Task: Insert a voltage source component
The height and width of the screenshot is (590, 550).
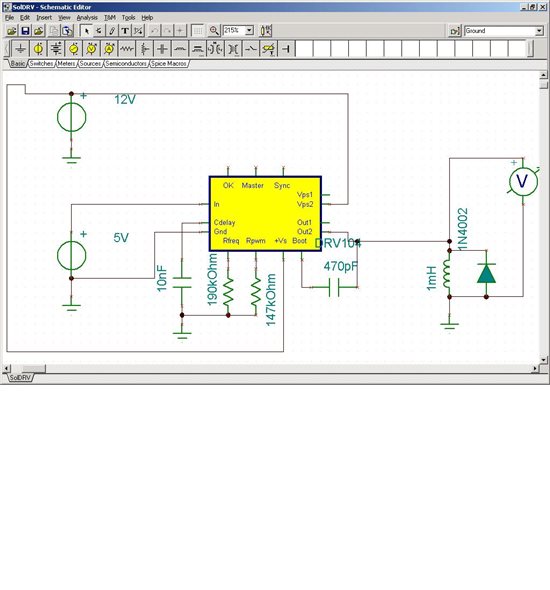Action: coord(38,49)
